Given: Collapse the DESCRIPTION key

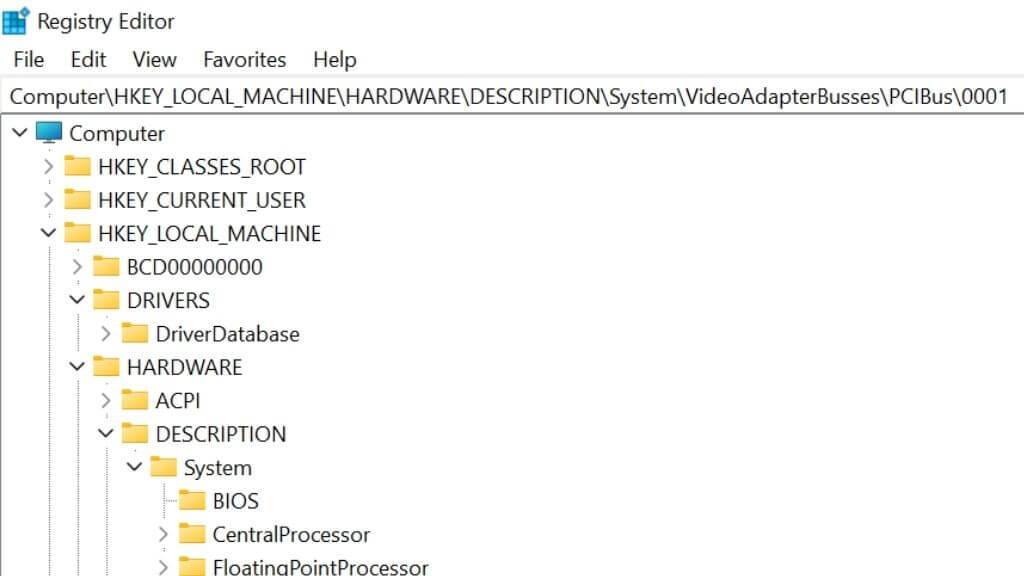Looking at the screenshot, I should (x=106, y=433).
